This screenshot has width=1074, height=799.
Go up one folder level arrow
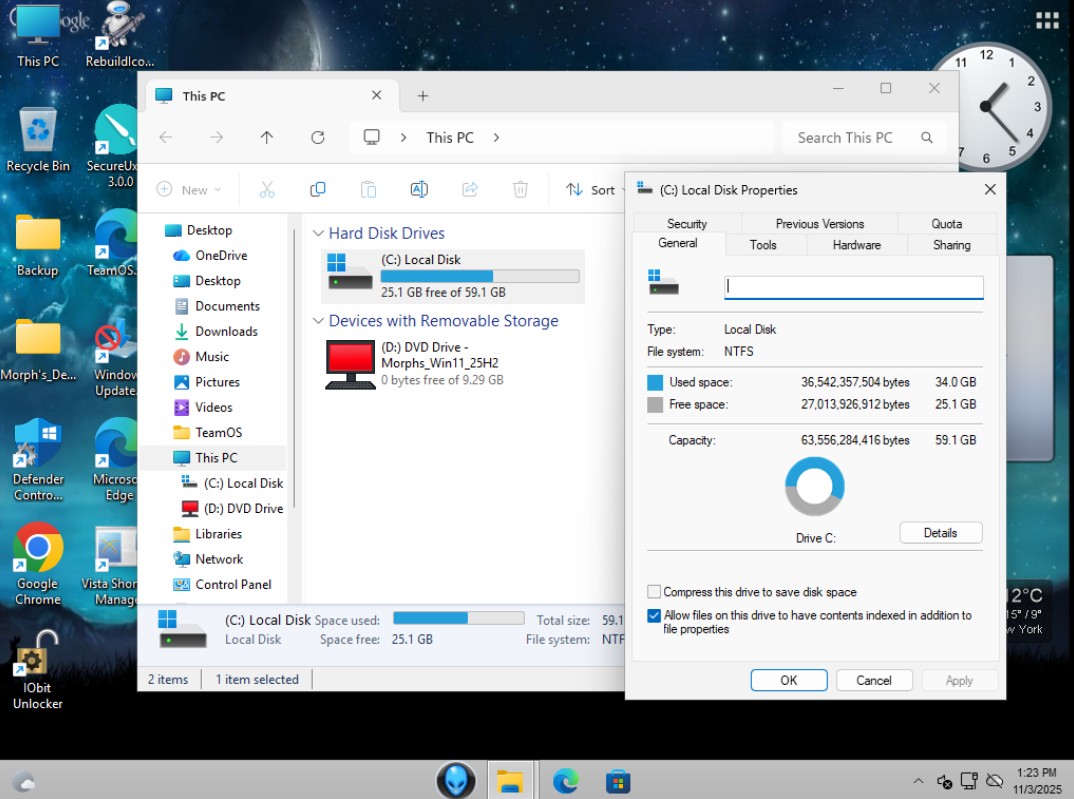(267, 138)
